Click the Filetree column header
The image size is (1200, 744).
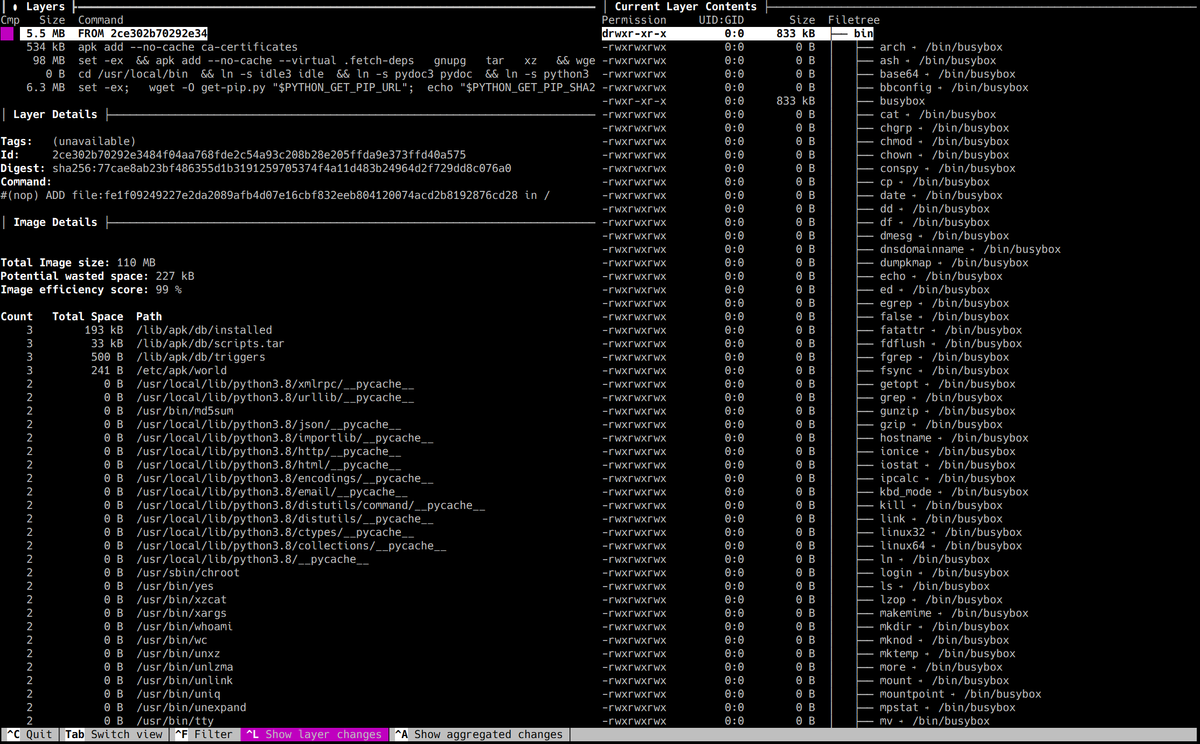point(856,20)
